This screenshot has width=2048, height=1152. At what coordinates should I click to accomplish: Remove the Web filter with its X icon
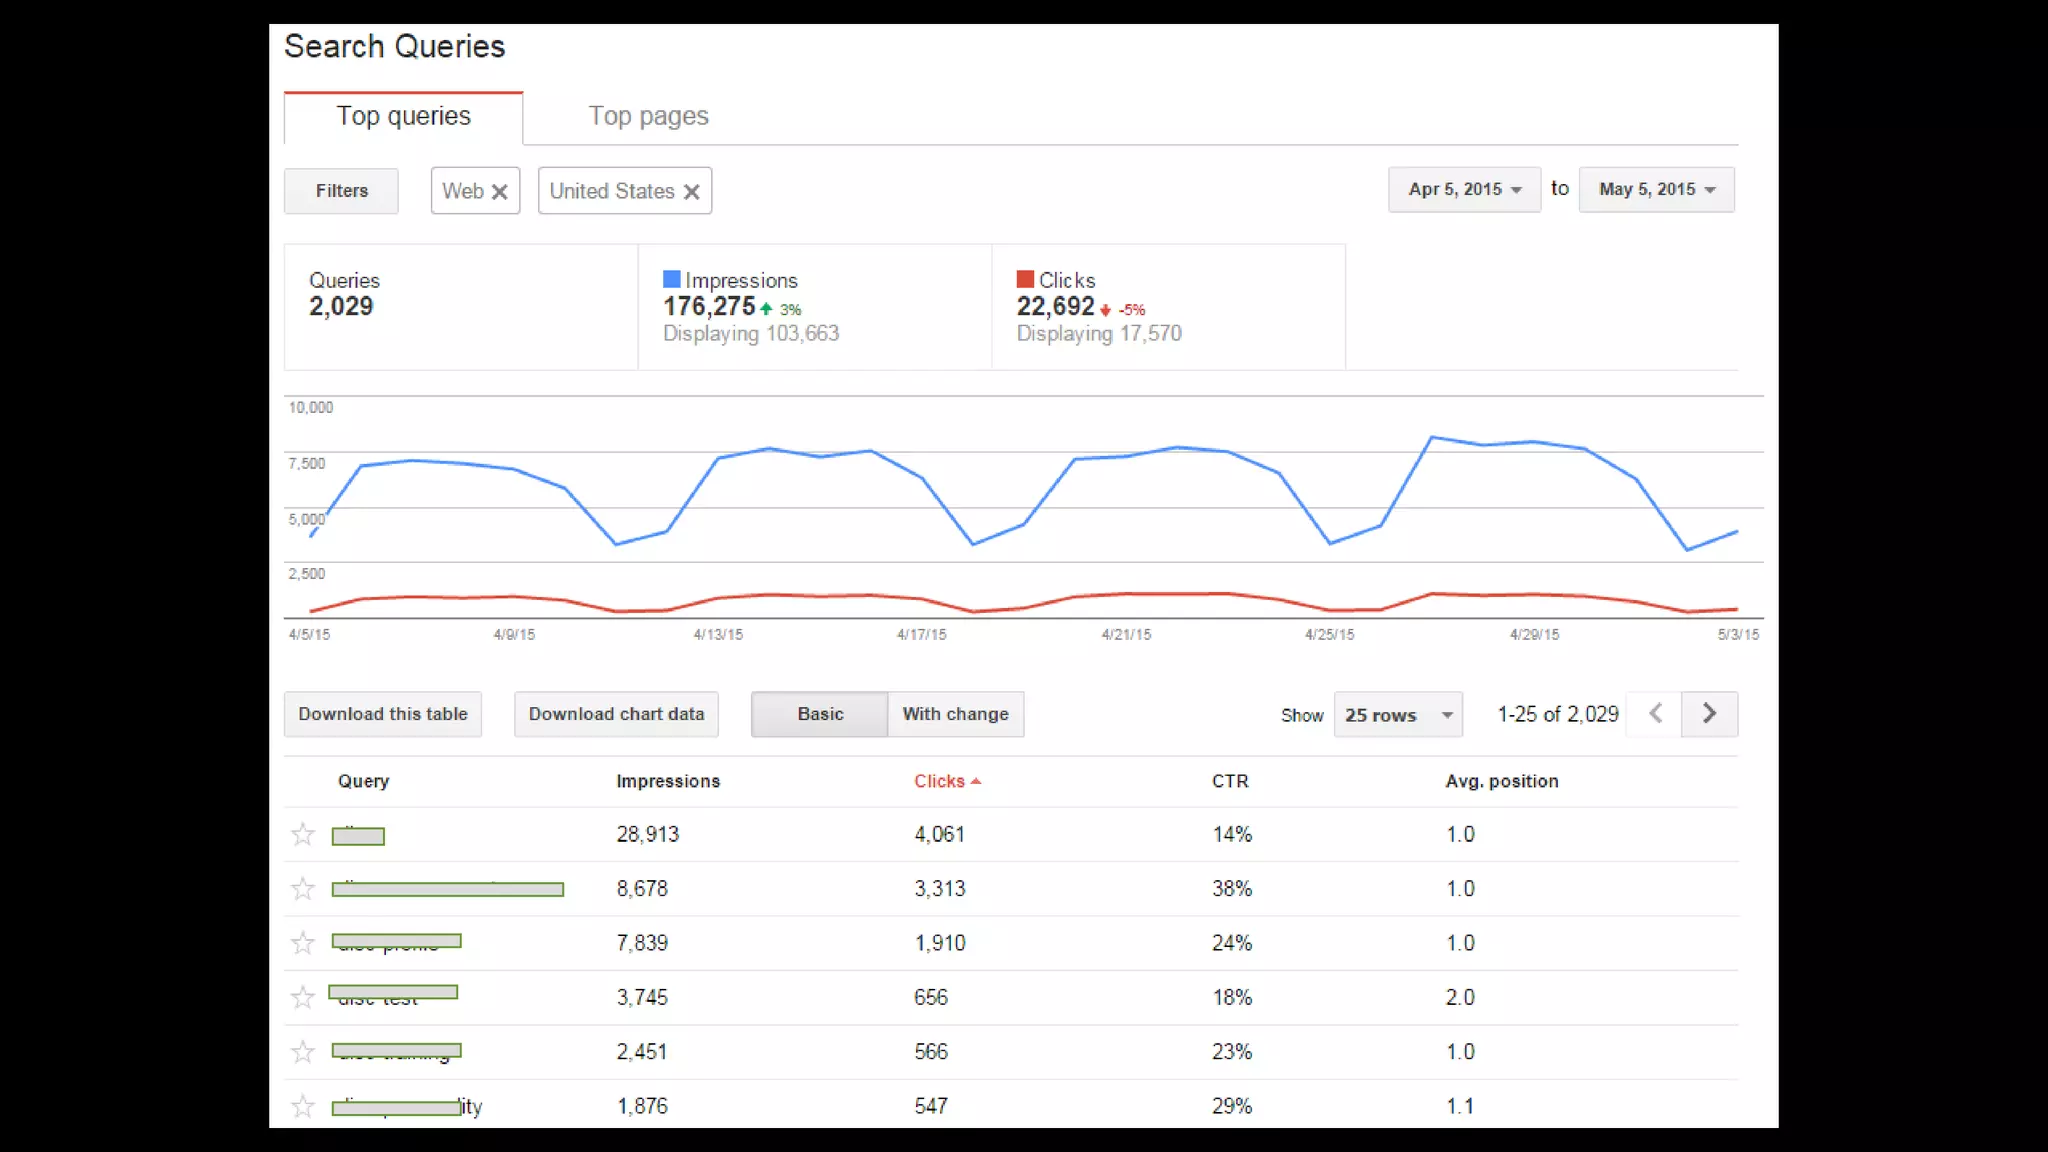[500, 192]
